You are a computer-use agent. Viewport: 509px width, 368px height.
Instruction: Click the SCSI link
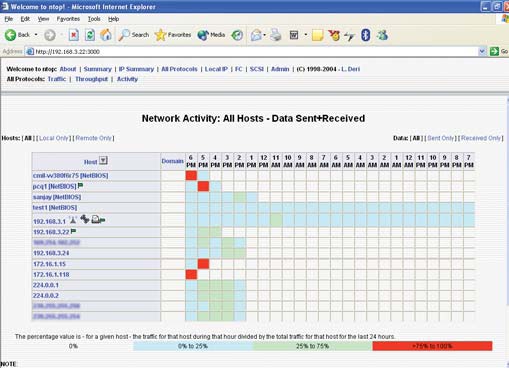pyautogui.click(x=257, y=69)
